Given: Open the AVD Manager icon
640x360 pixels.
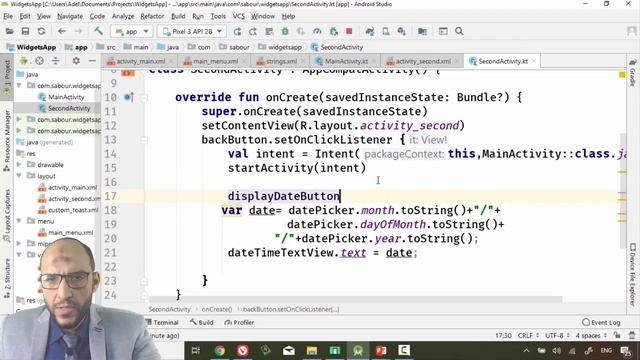Looking at the screenshot, I should click(x=386, y=31).
